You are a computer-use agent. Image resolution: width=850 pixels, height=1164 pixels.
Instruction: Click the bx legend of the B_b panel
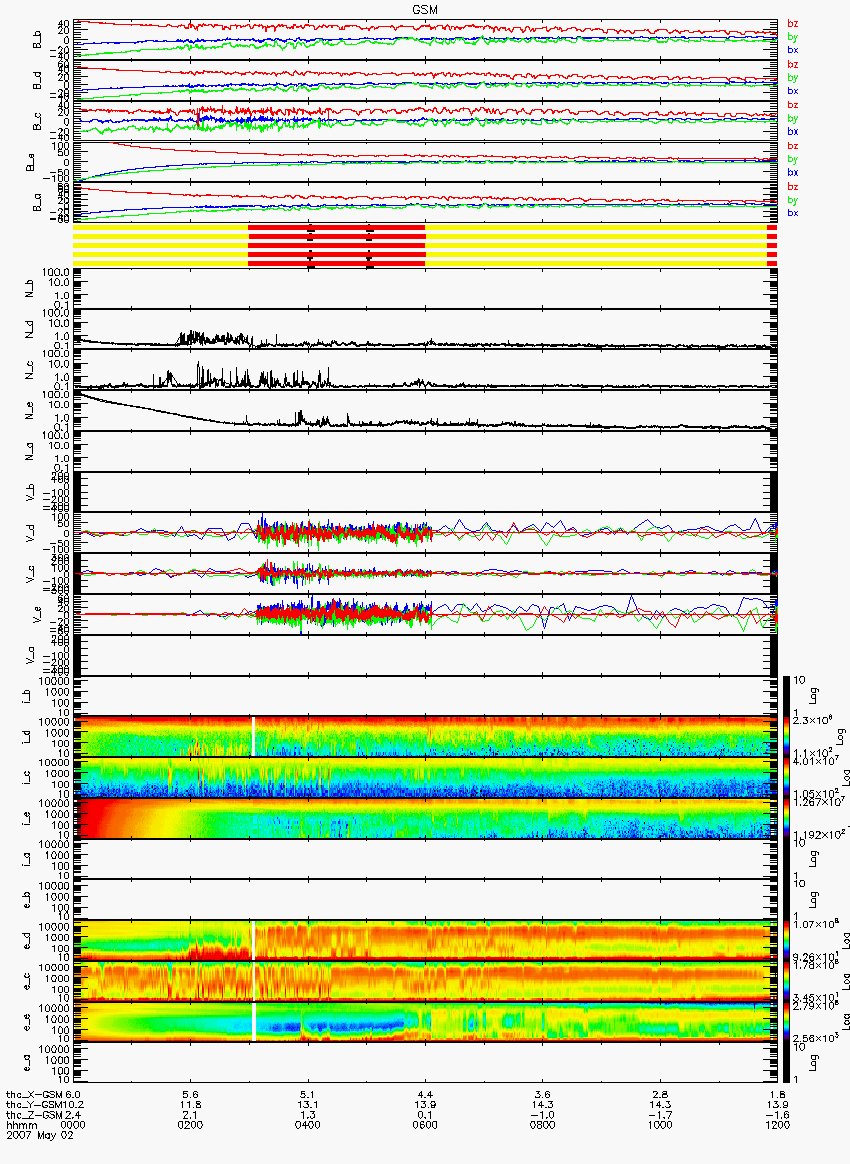pyautogui.click(x=793, y=50)
